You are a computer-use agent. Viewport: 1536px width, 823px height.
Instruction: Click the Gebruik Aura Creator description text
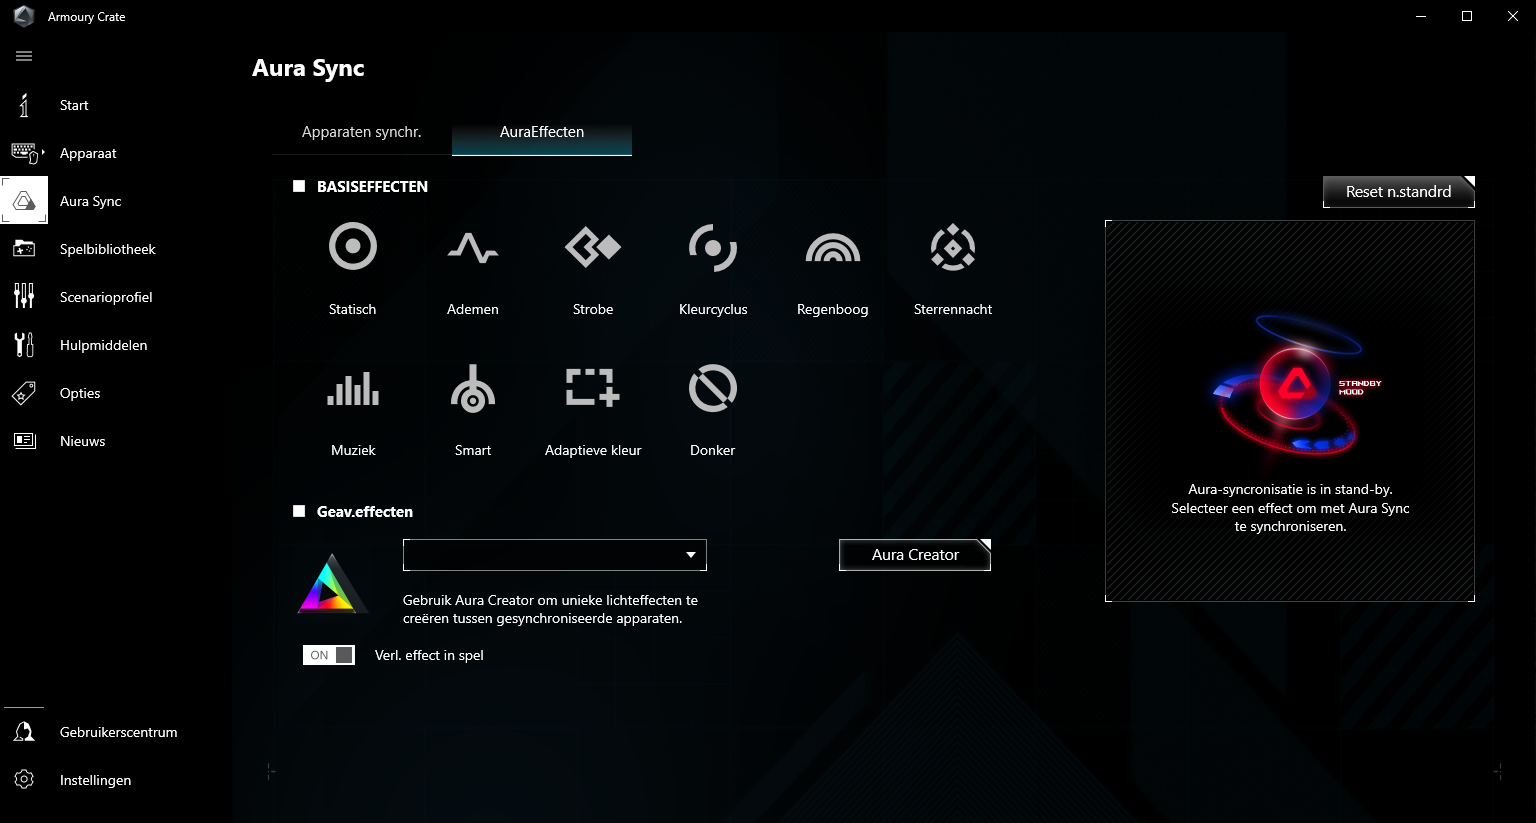pos(550,610)
